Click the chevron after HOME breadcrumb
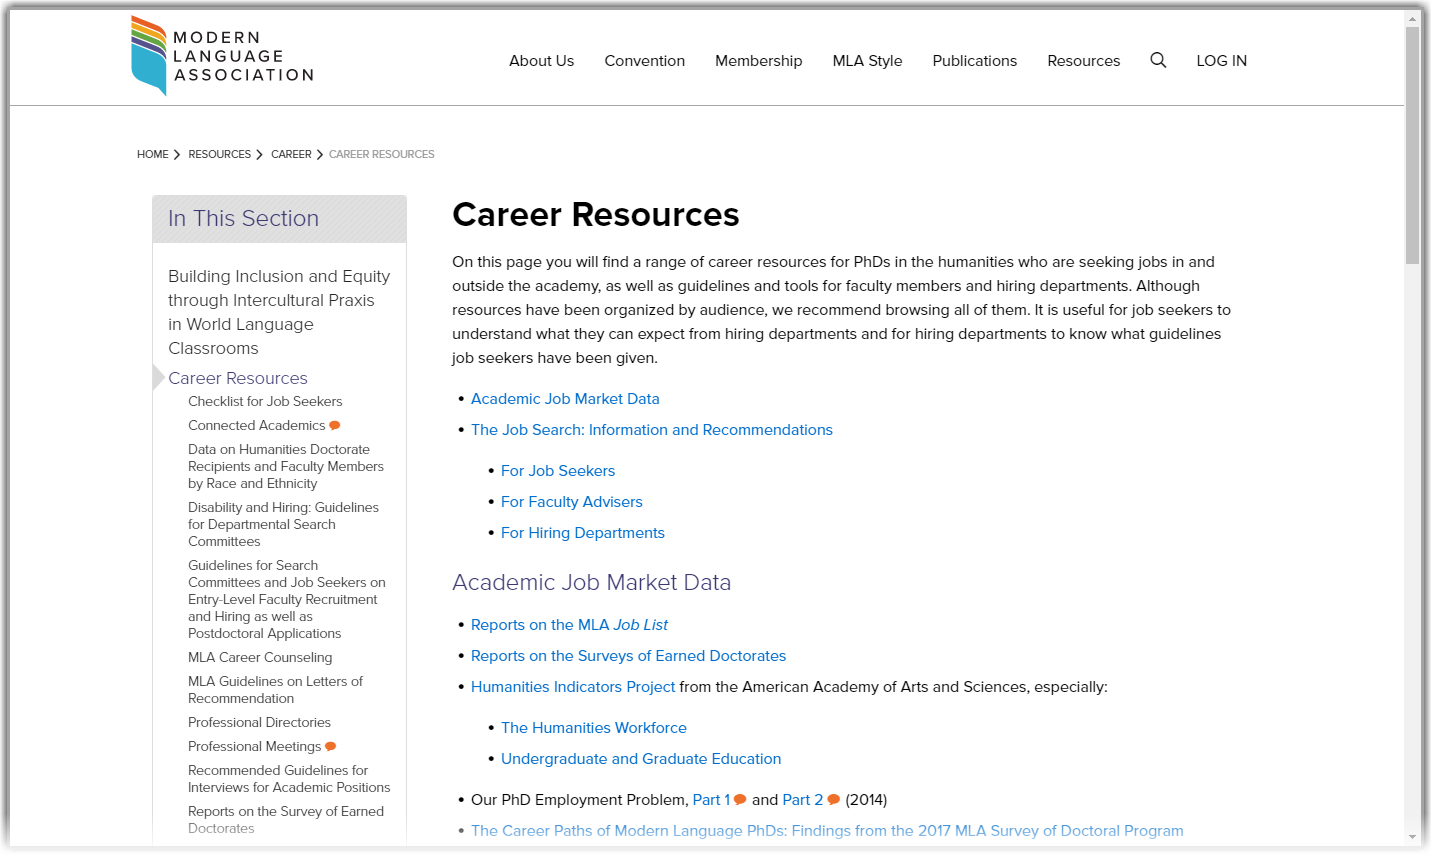Screen dimensions: 1432x857 (177, 155)
